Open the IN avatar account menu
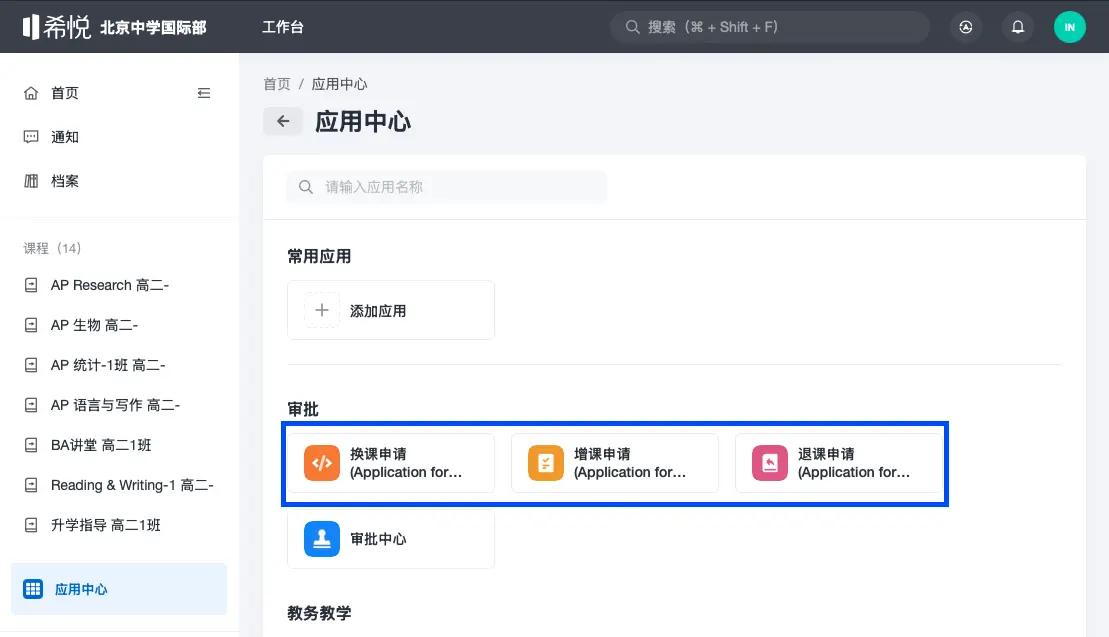This screenshot has width=1109, height=637. (1069, 27)
